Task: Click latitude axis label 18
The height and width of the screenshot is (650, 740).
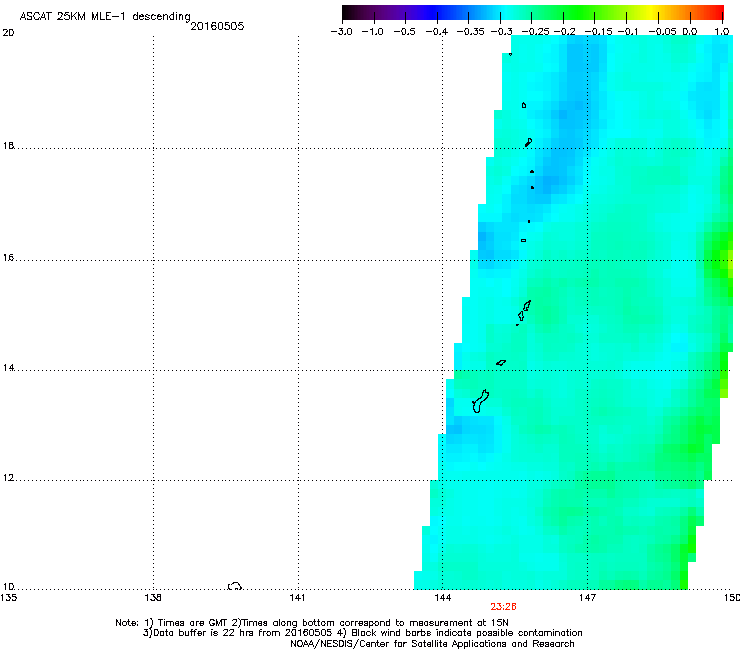Action: click(x=8, y=145)
